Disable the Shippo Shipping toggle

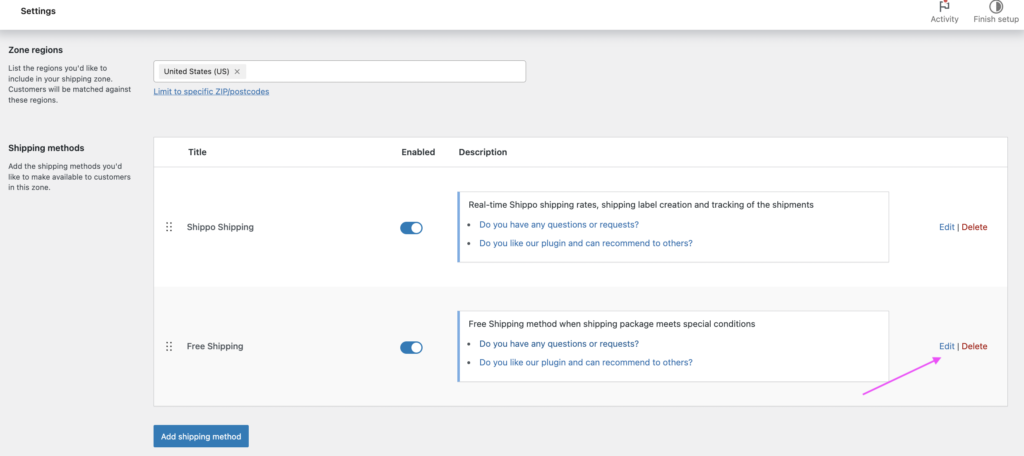point(411,228)
